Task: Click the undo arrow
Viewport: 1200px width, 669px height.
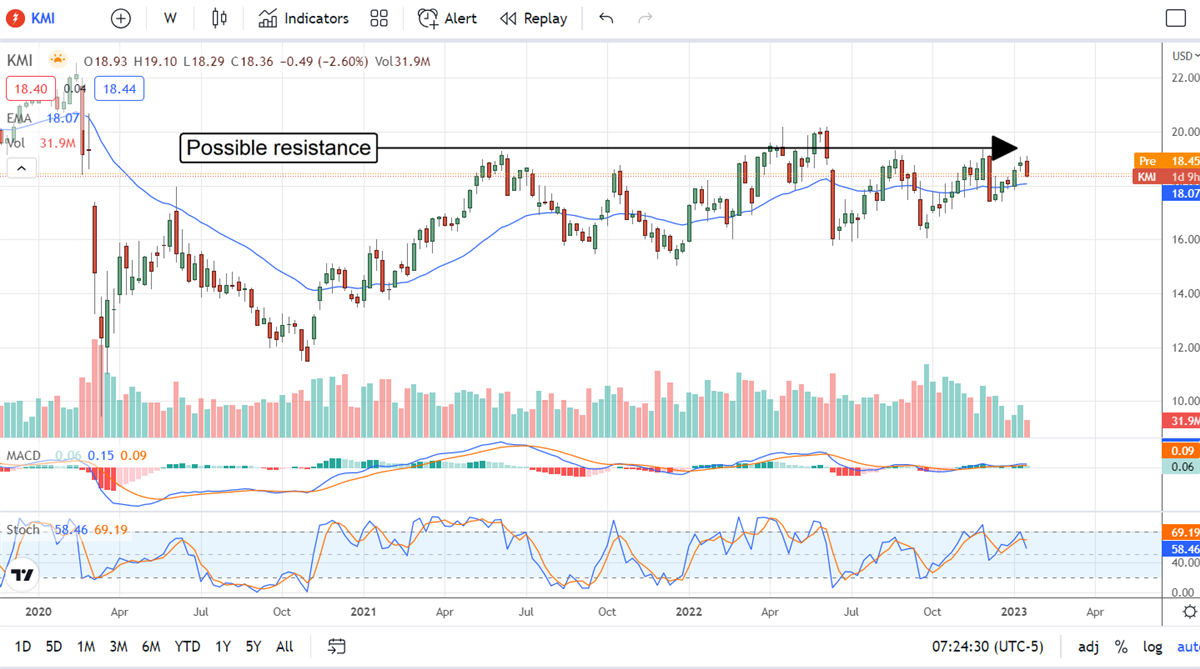Action: (x=606, y=18)
